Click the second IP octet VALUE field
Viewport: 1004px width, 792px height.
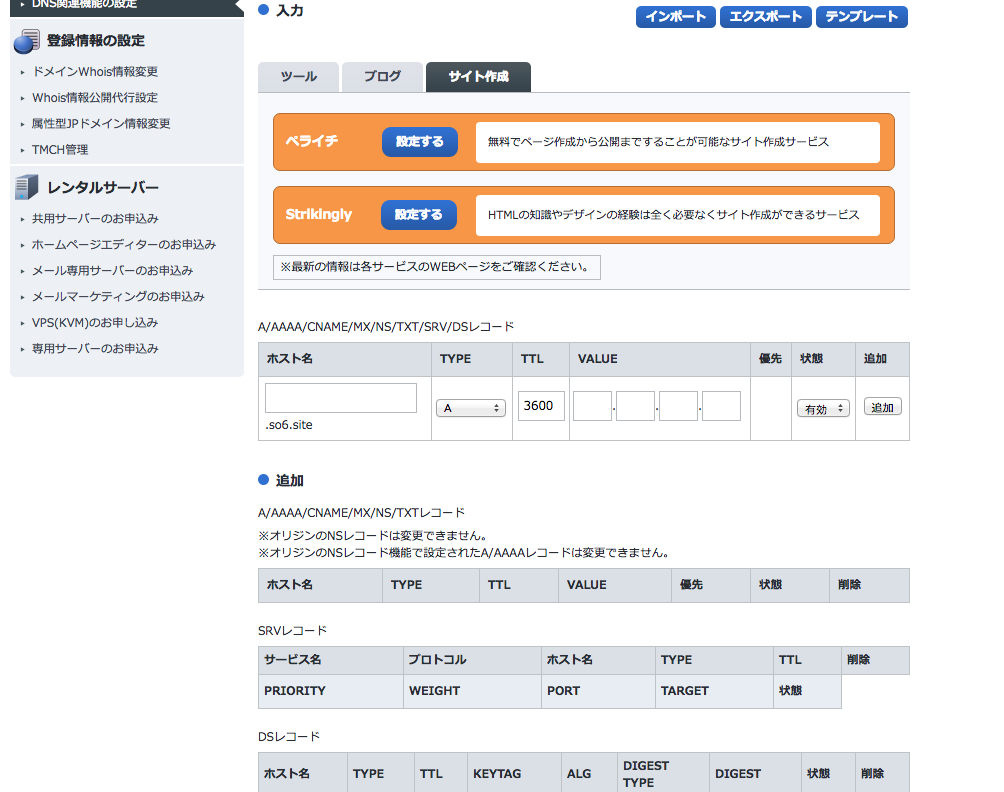[635, 406]
